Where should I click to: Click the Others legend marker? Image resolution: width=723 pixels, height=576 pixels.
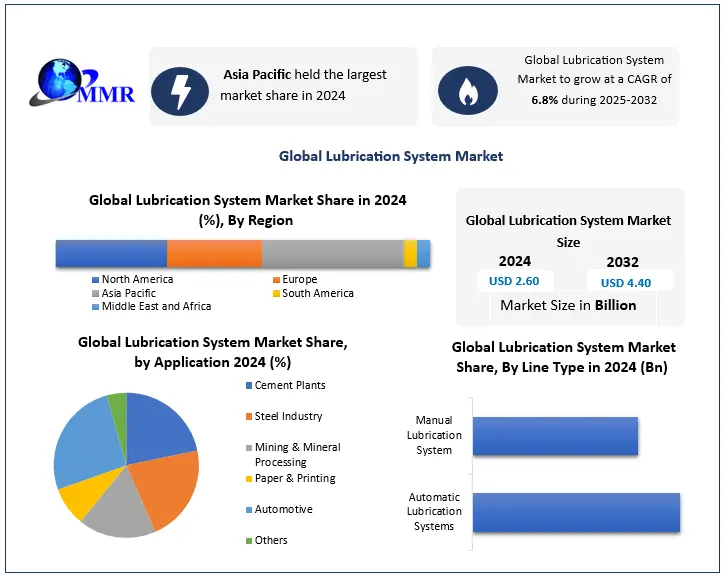click(x=247, y=540)
